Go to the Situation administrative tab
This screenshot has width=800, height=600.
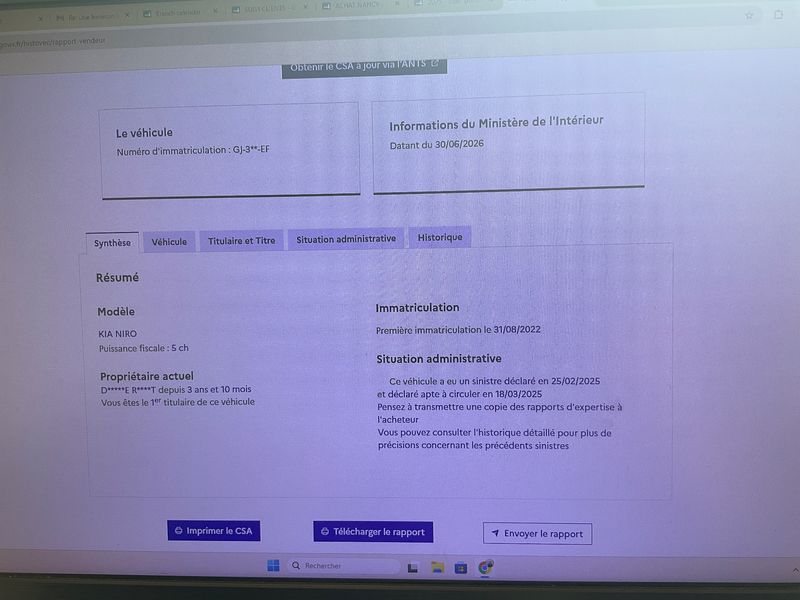tap(346, 239)
